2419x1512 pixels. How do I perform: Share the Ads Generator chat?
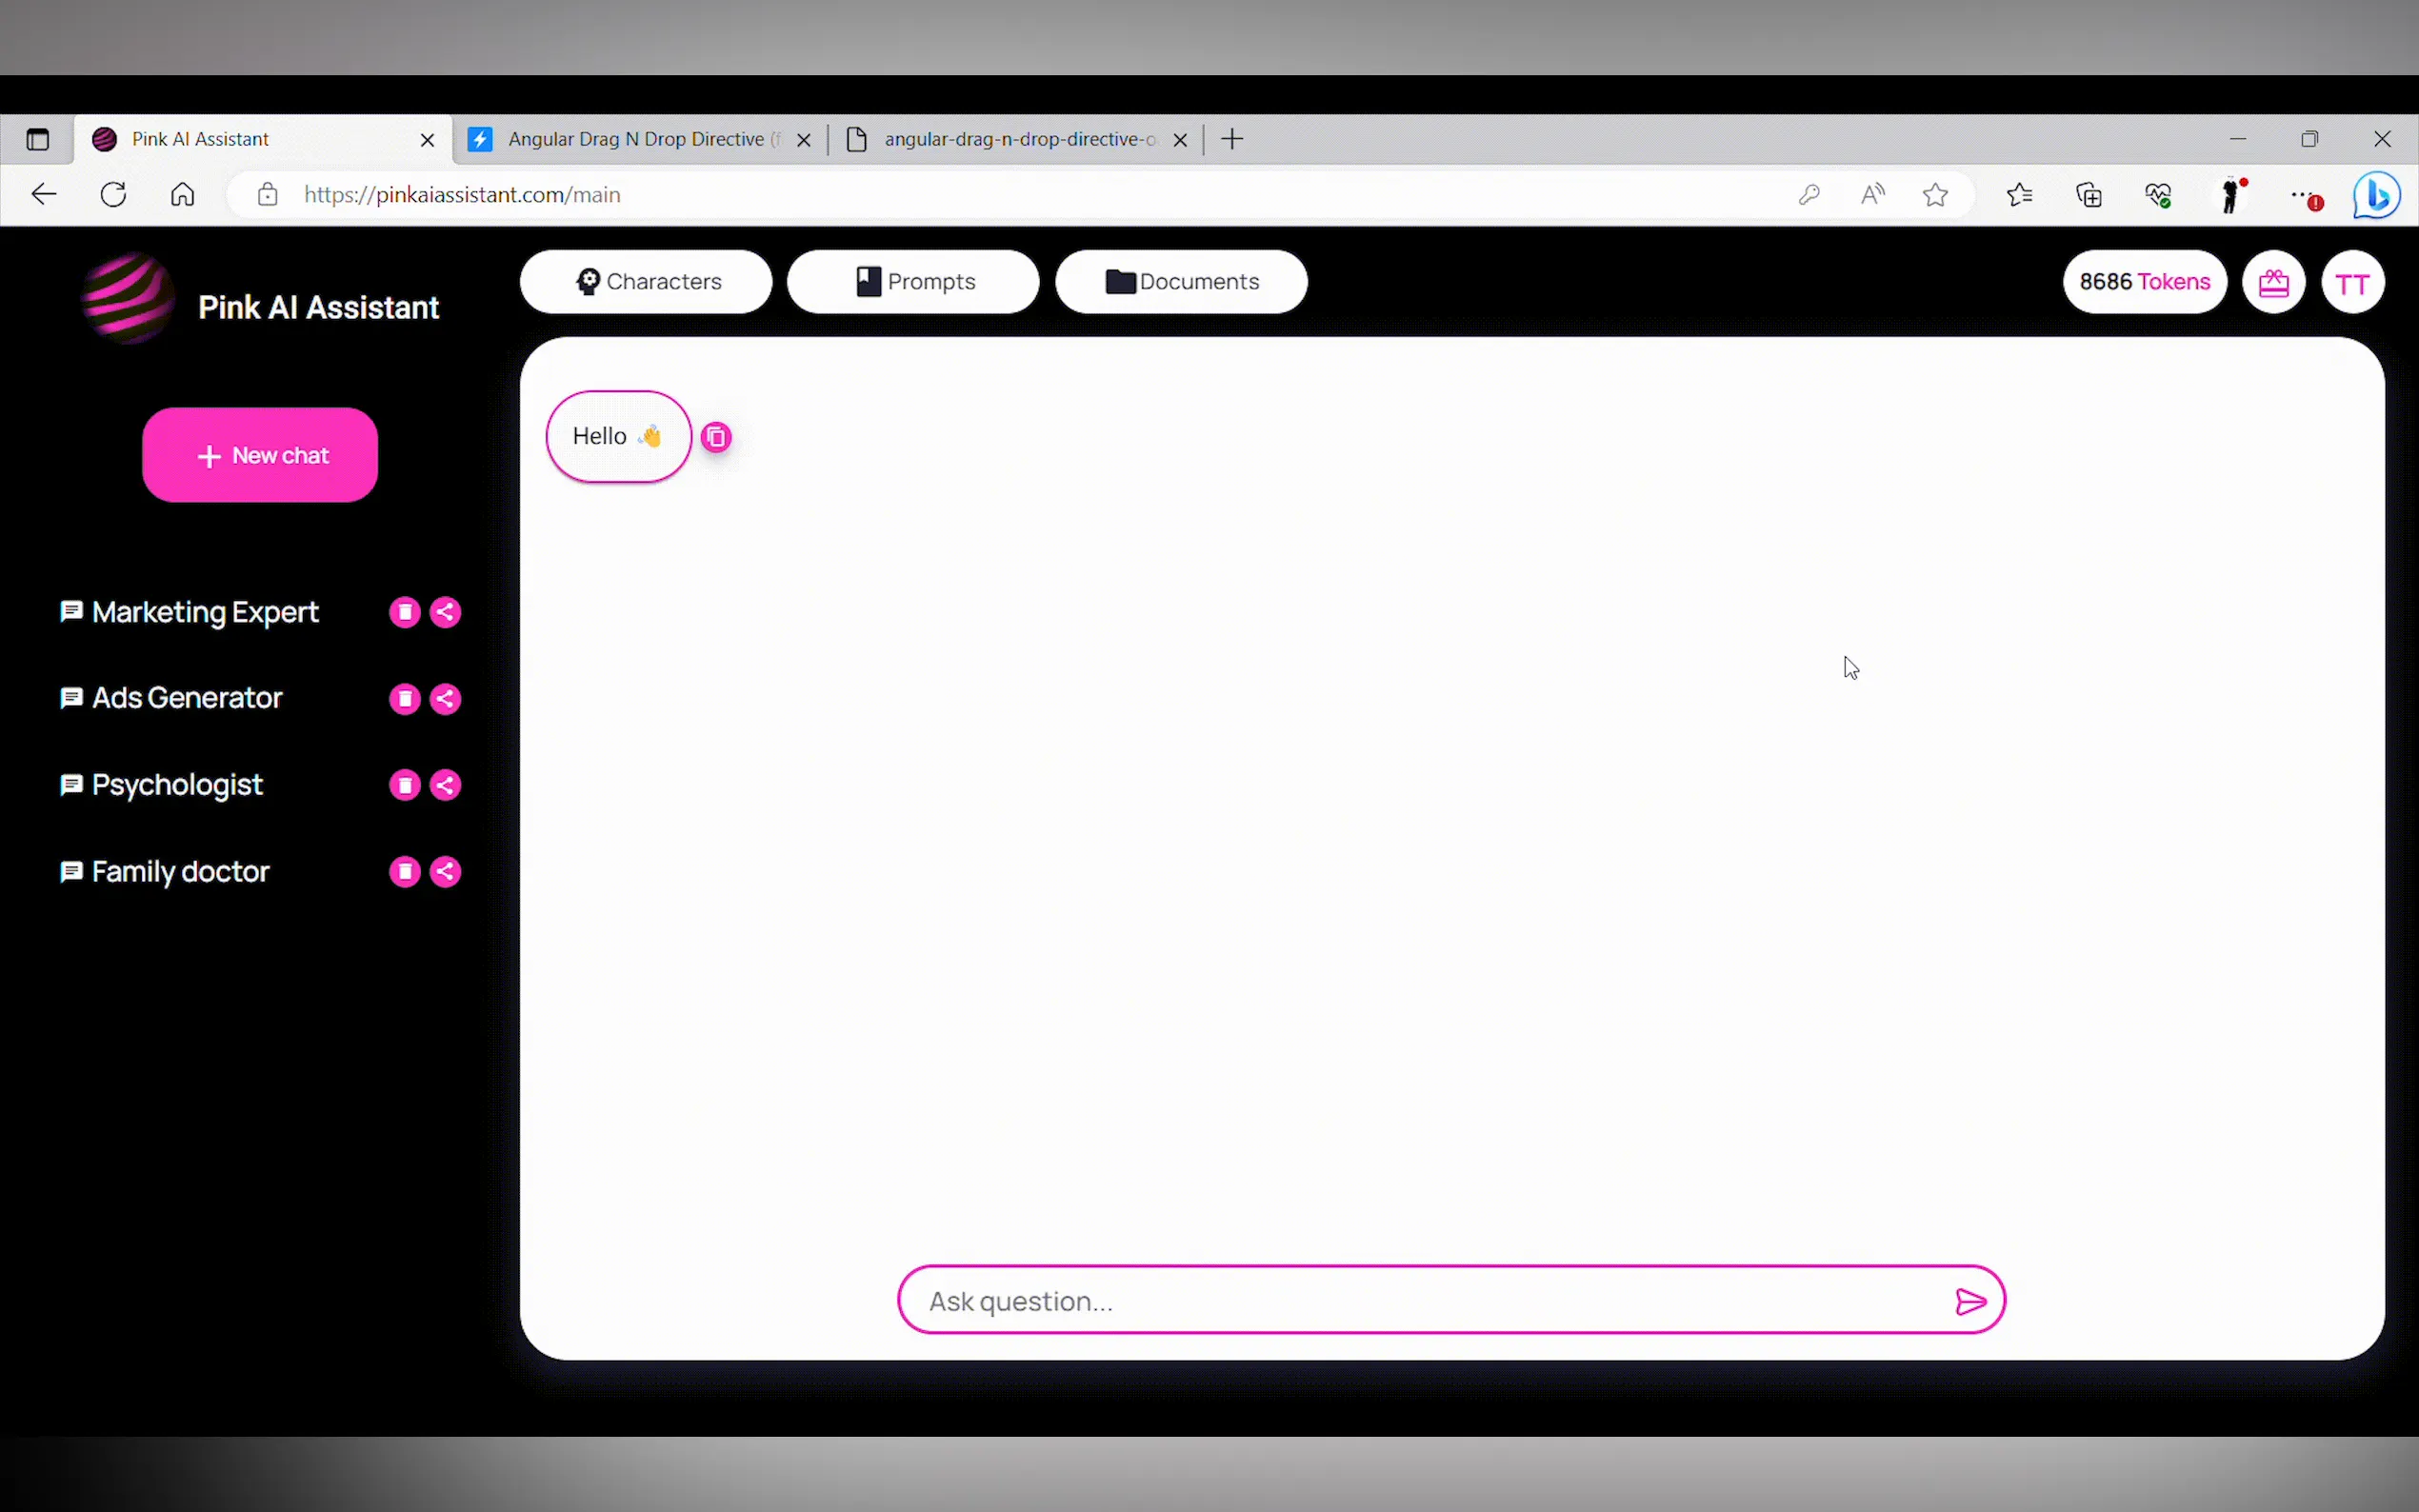click(x=445, y=698)
